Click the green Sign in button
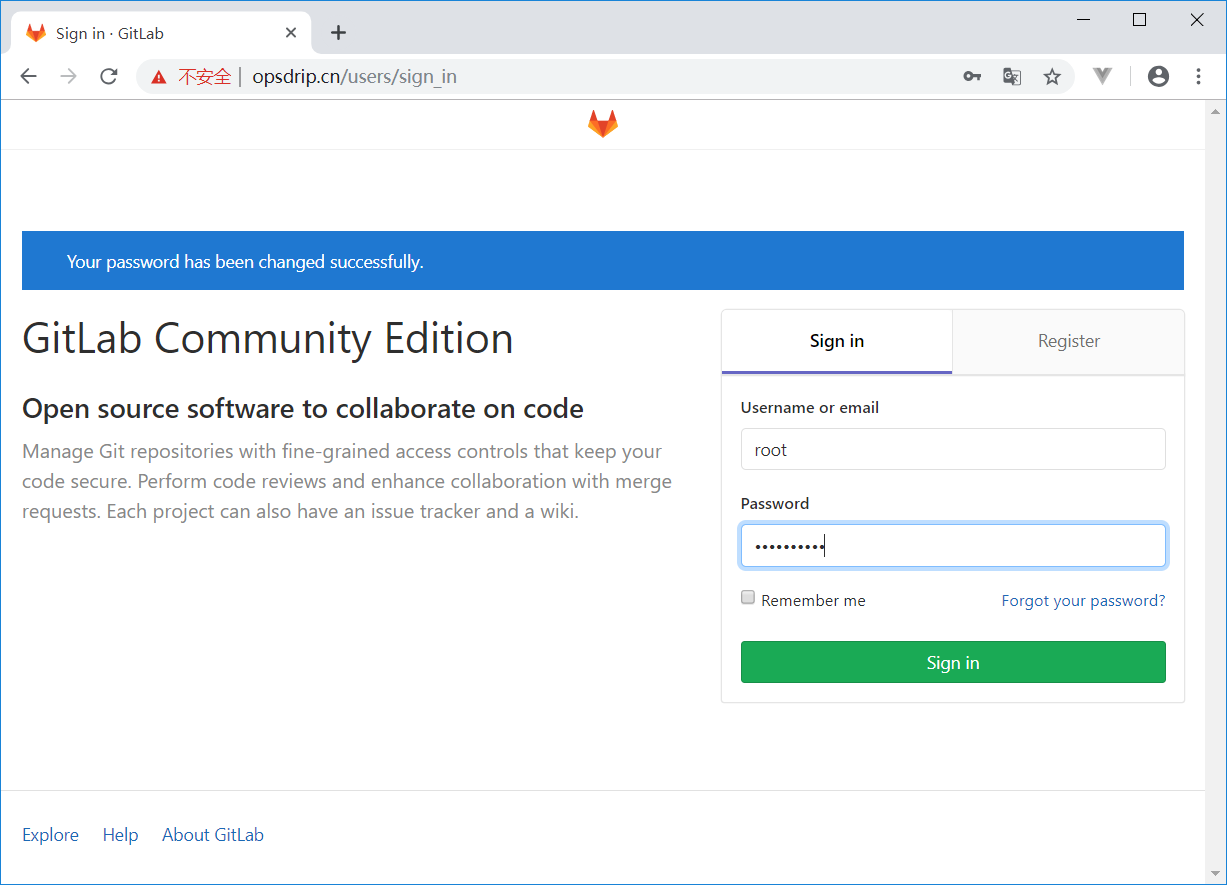Viewport: 1227px width, 885px height. (953, 662)
